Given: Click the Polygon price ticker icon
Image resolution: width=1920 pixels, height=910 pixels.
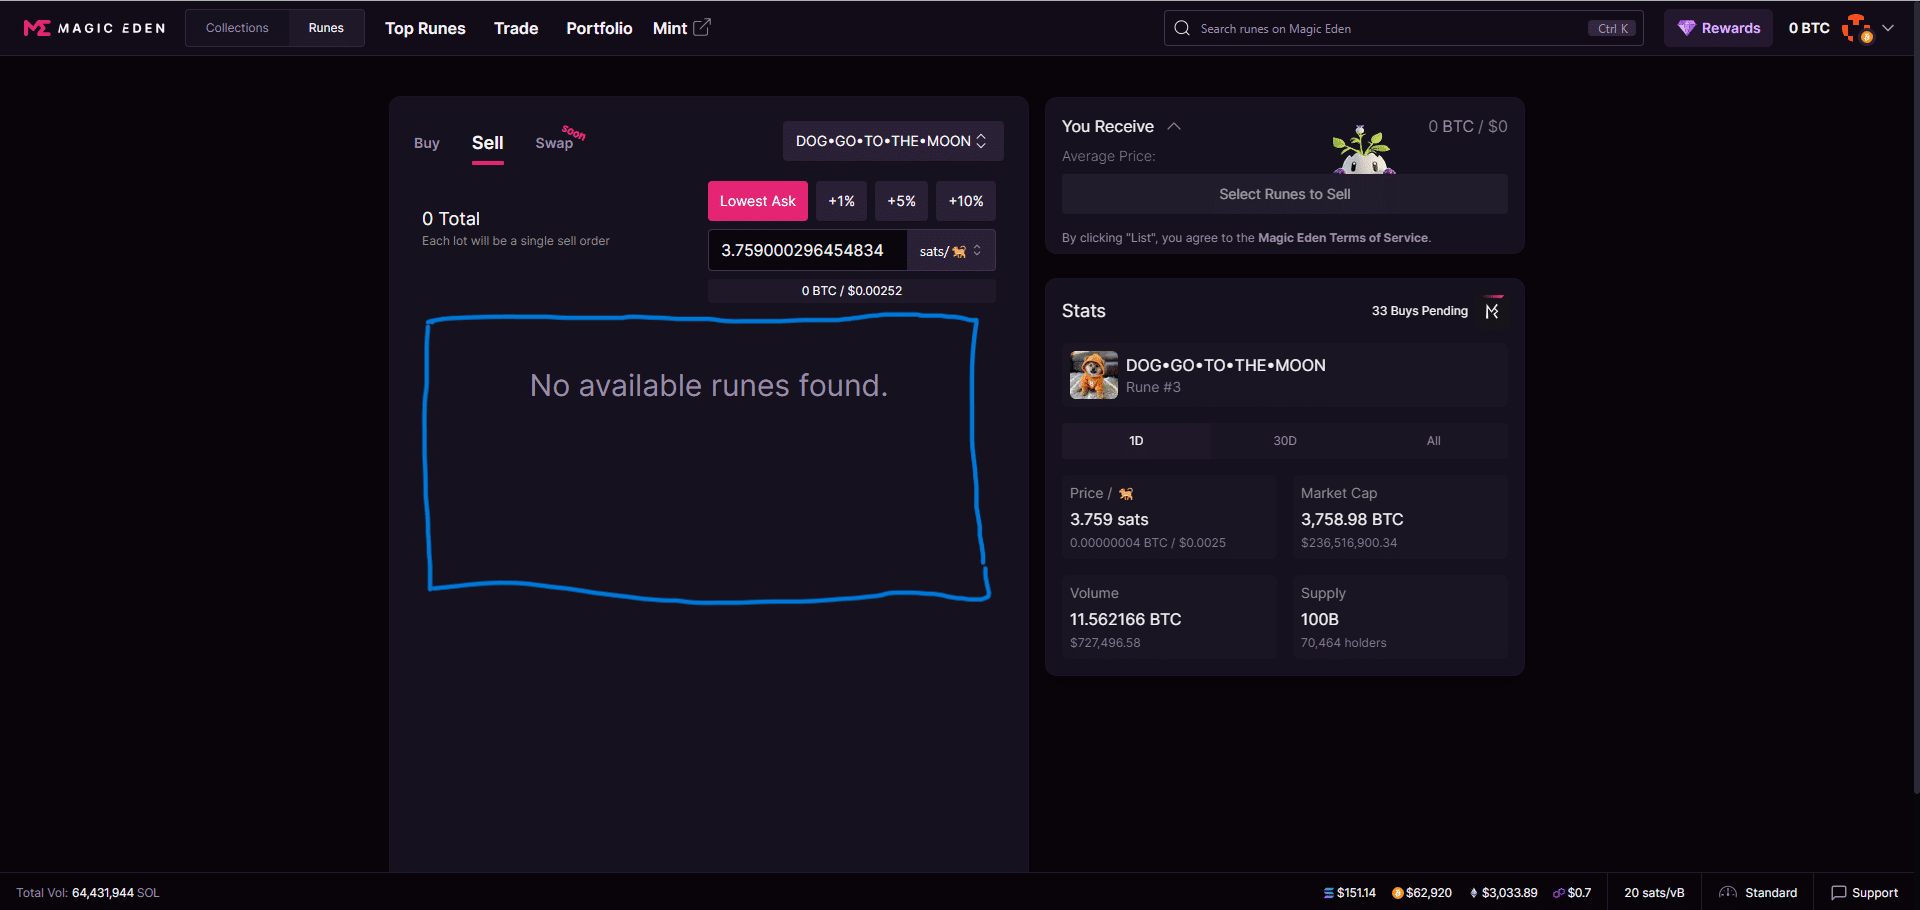Looking at the screenshot, I should click(1559, 893).
